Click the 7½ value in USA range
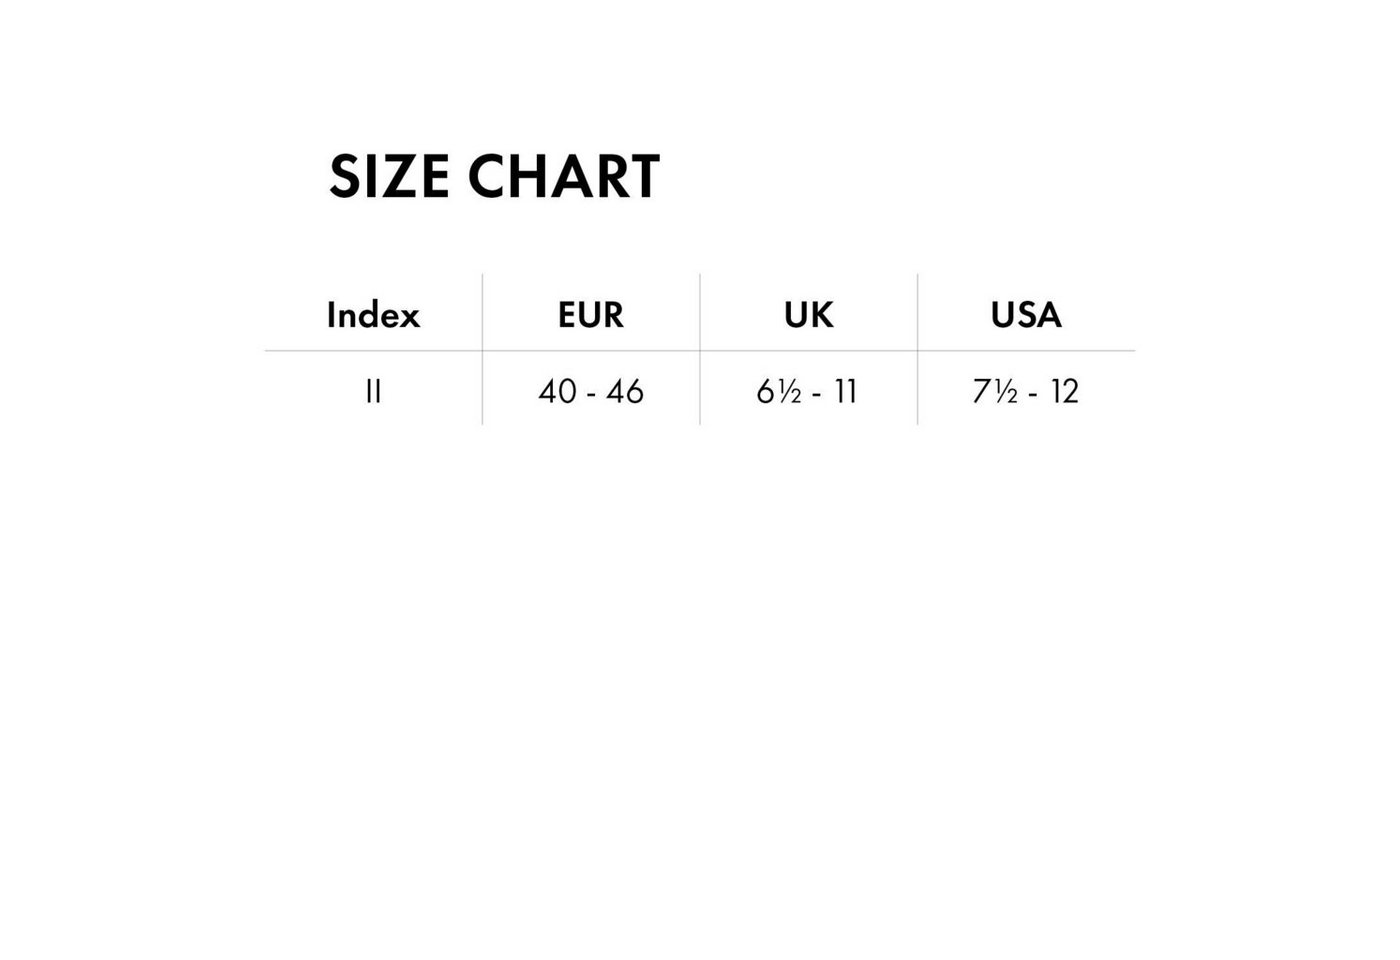 coord(995,391)
